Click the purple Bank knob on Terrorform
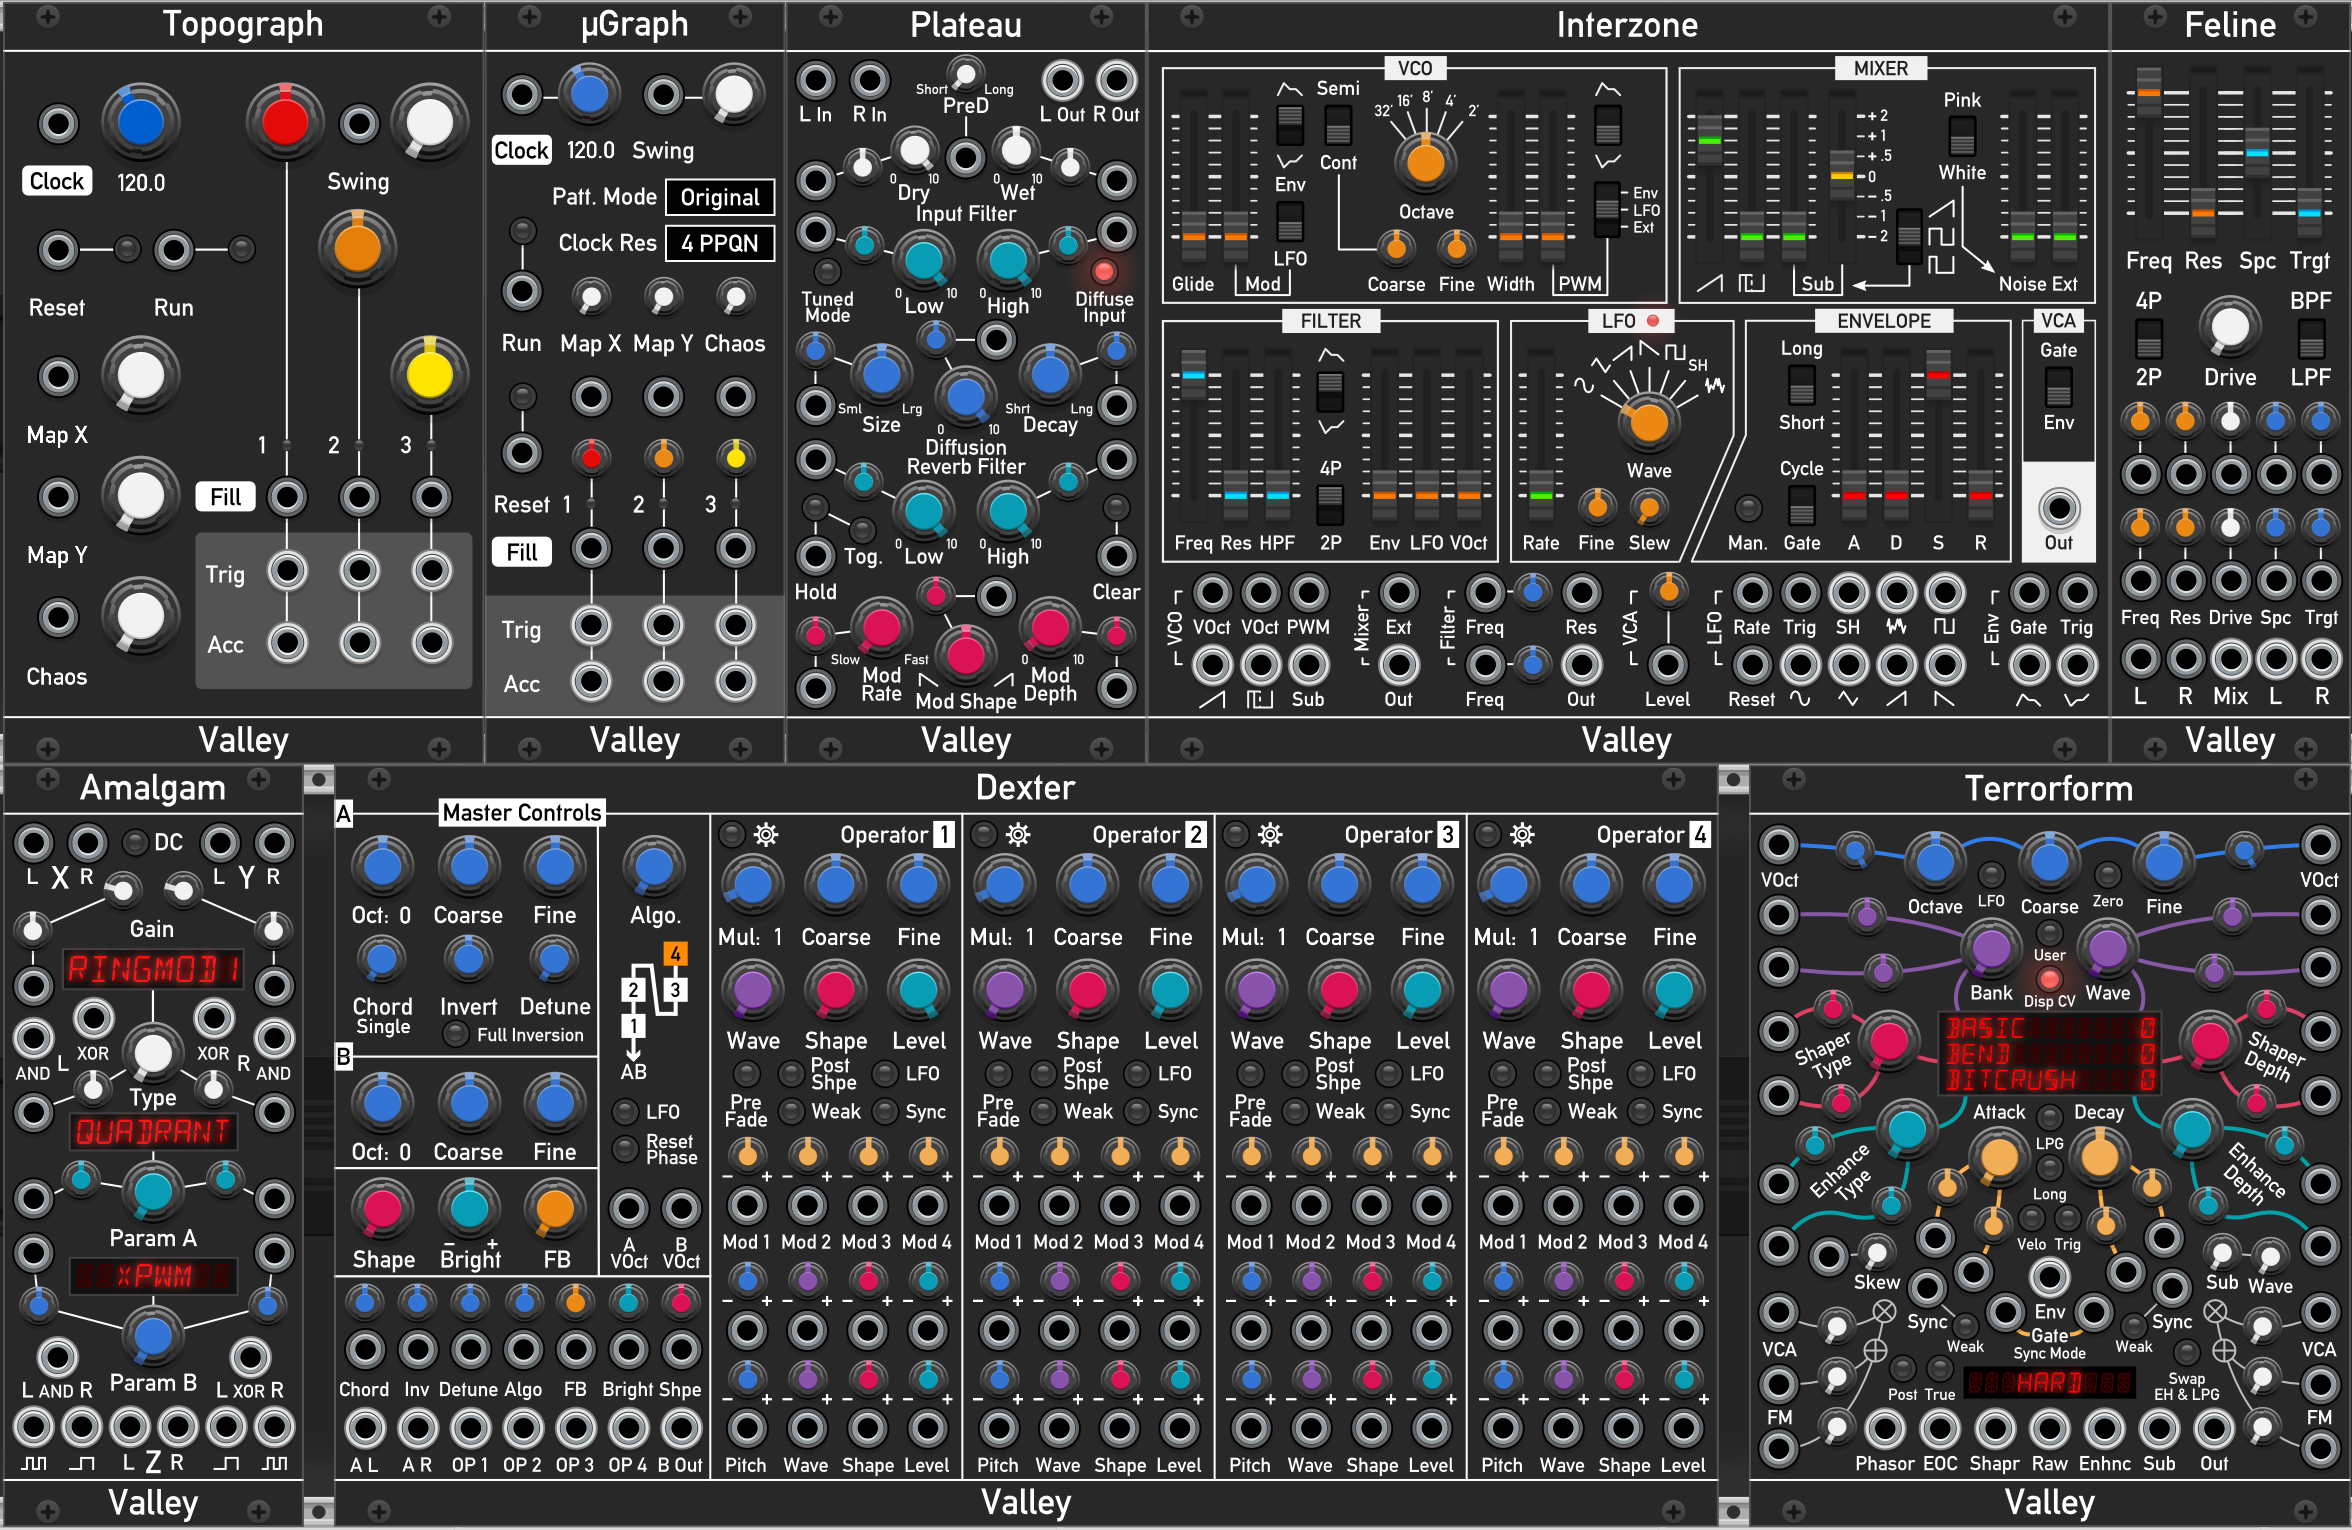Screen dimensions: 2352x1530 (x=1990, y=949)
